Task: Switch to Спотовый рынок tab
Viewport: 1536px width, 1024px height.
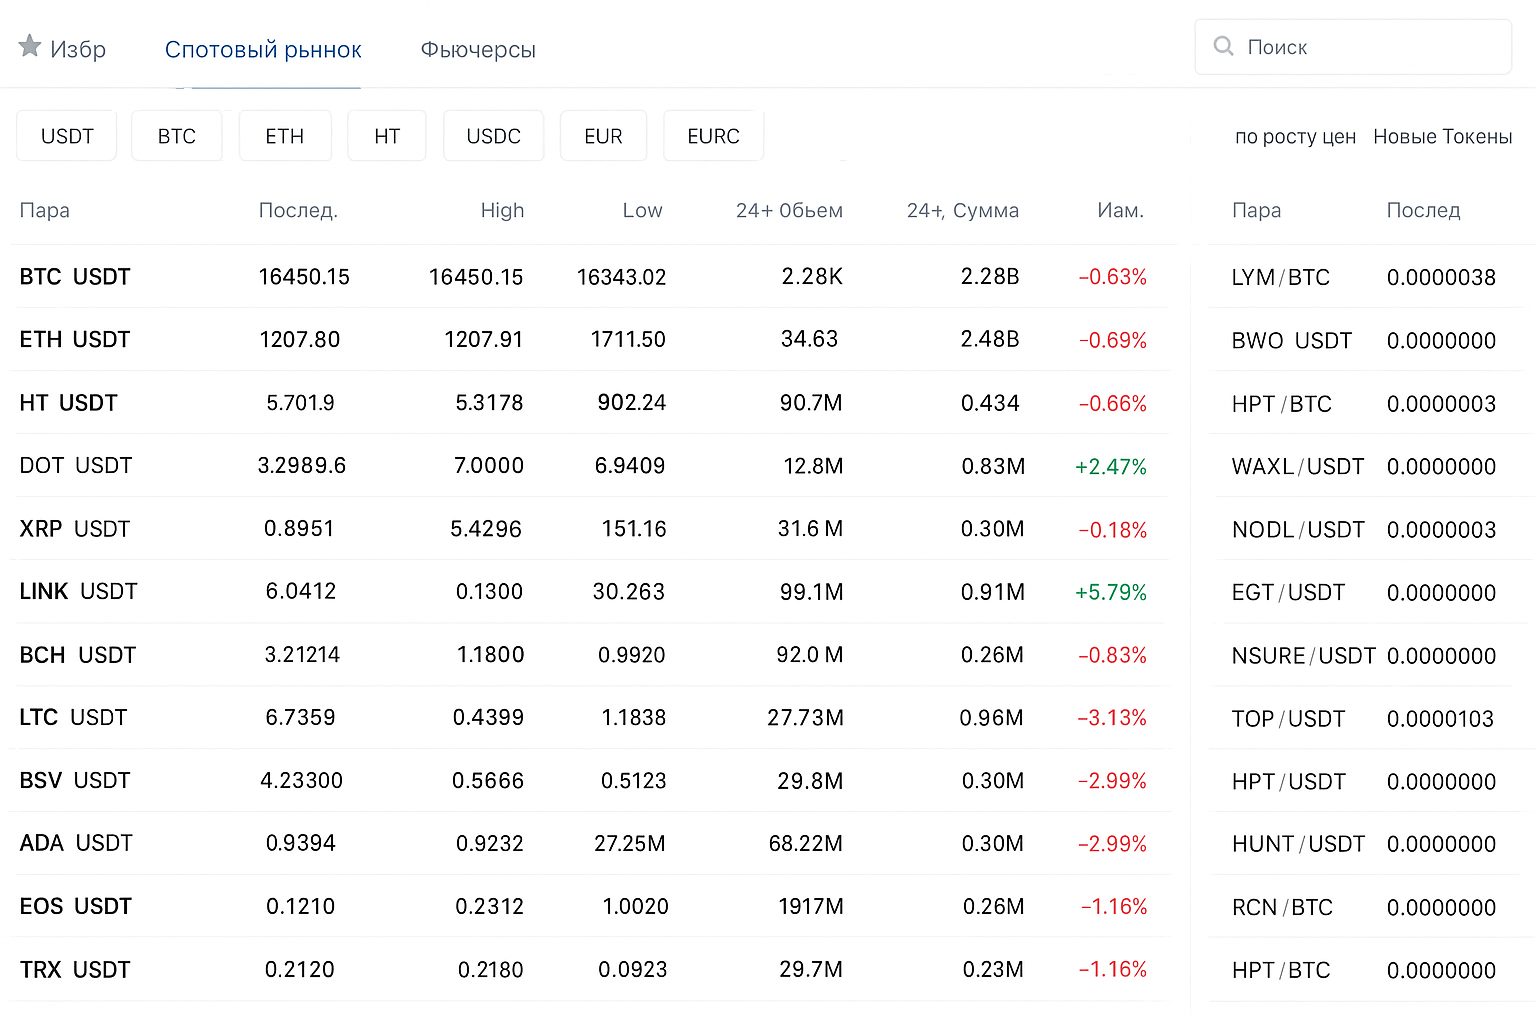Action: [263, 50]
